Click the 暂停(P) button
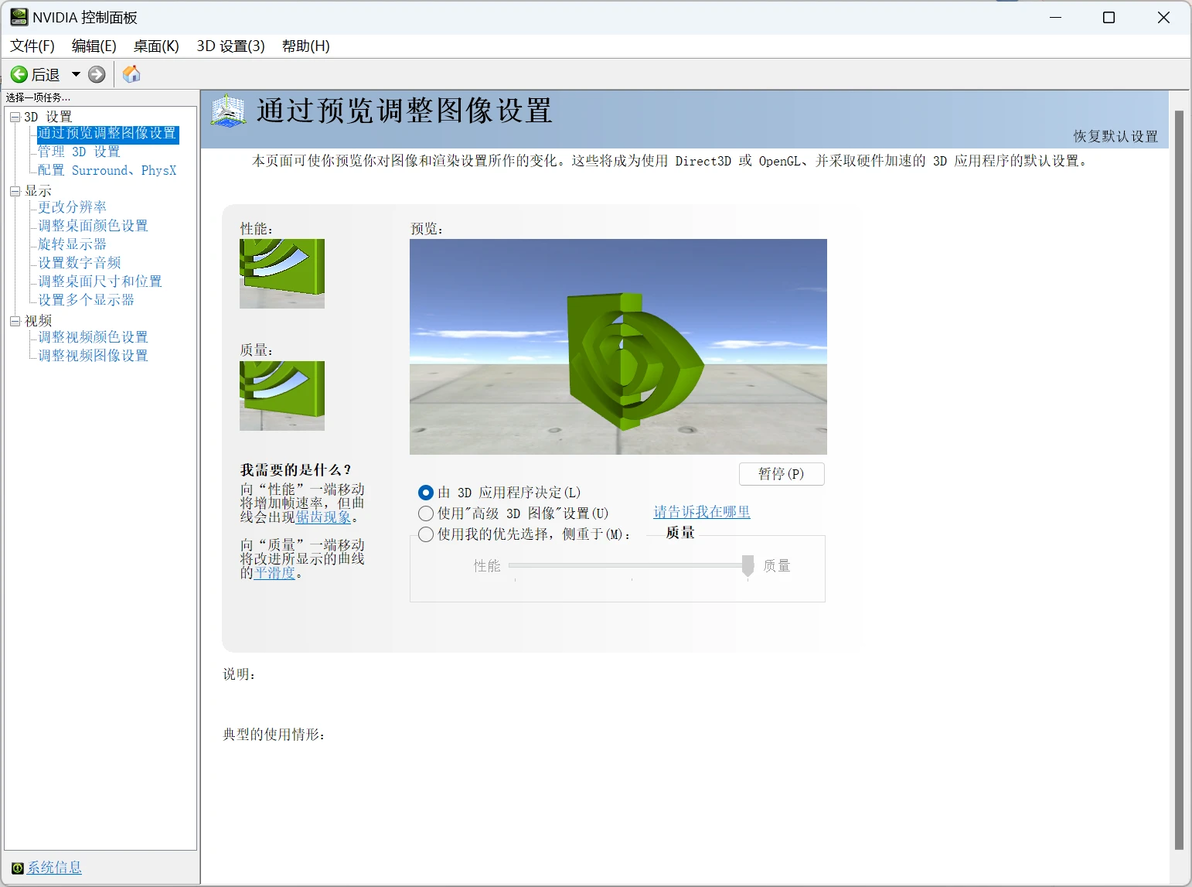Screen dimensions: 1192x887 click(781, 474)
